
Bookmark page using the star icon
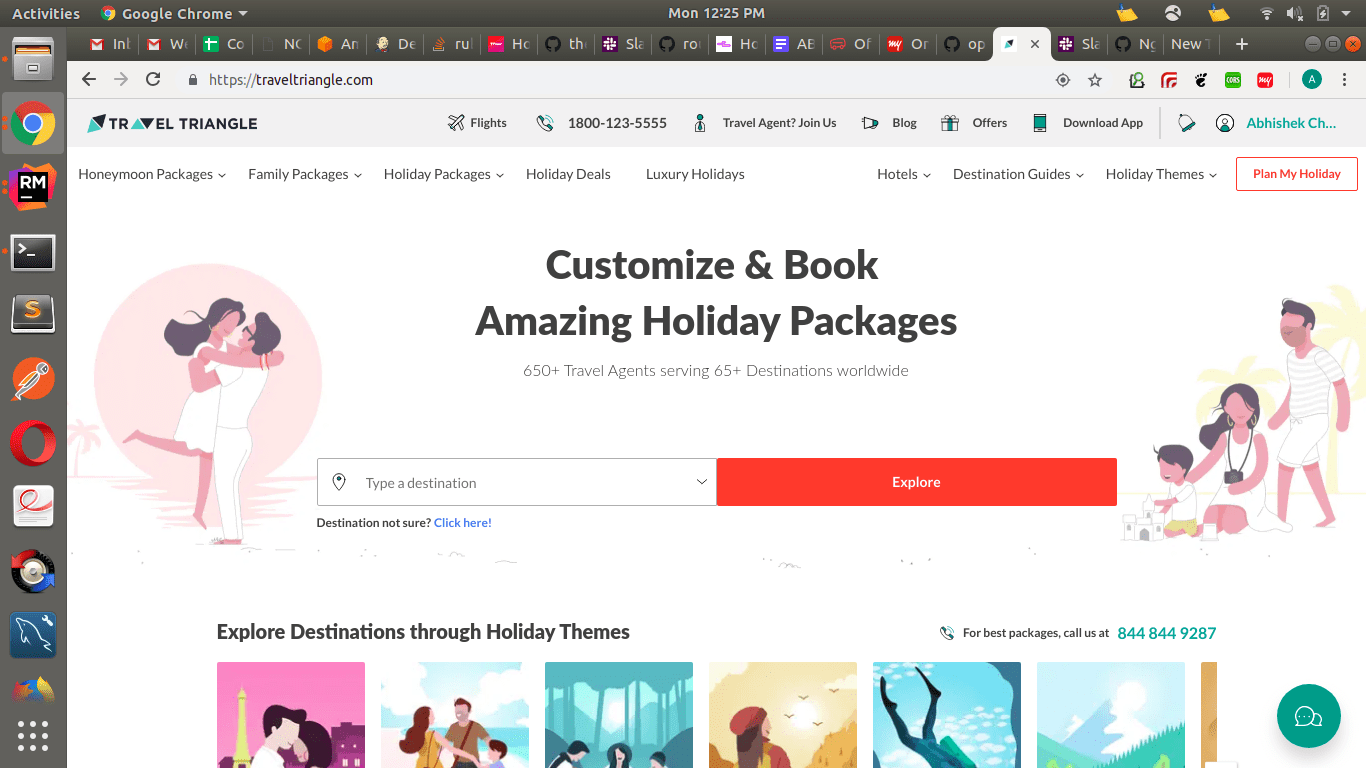click(1095, 80)
